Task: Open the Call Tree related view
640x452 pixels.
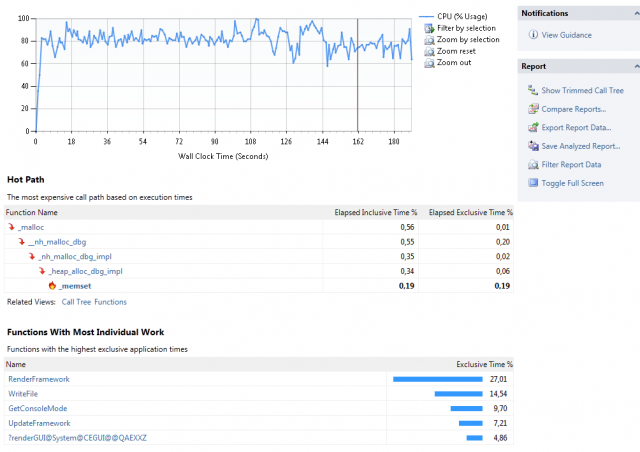Action: tap(75, 301)
